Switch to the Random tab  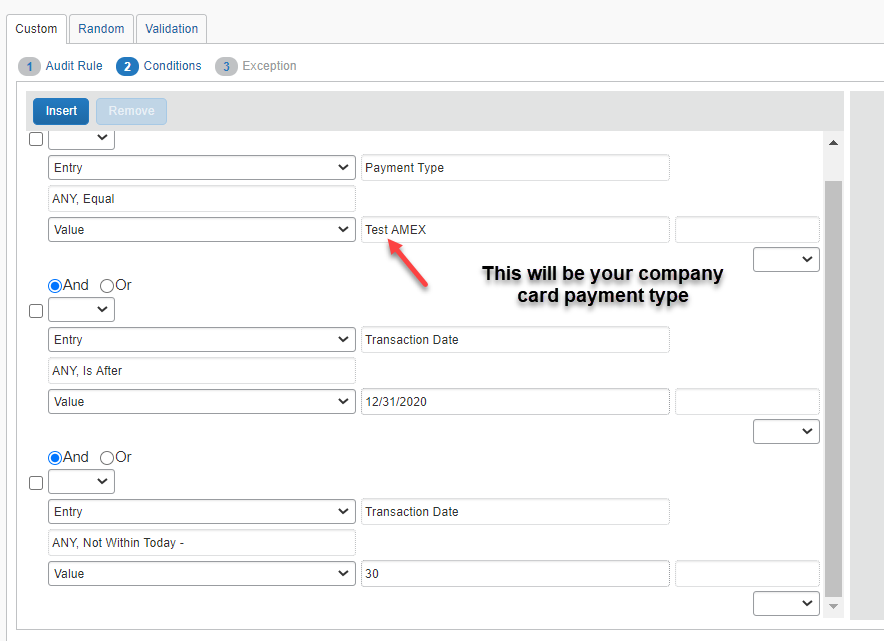(x=101, y=29)
